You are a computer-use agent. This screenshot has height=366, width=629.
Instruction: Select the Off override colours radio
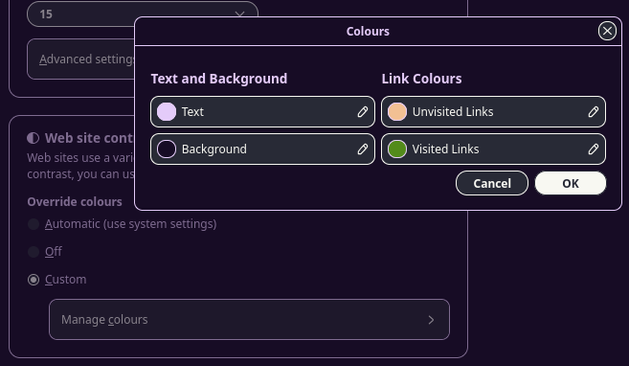tap(33, 252)
